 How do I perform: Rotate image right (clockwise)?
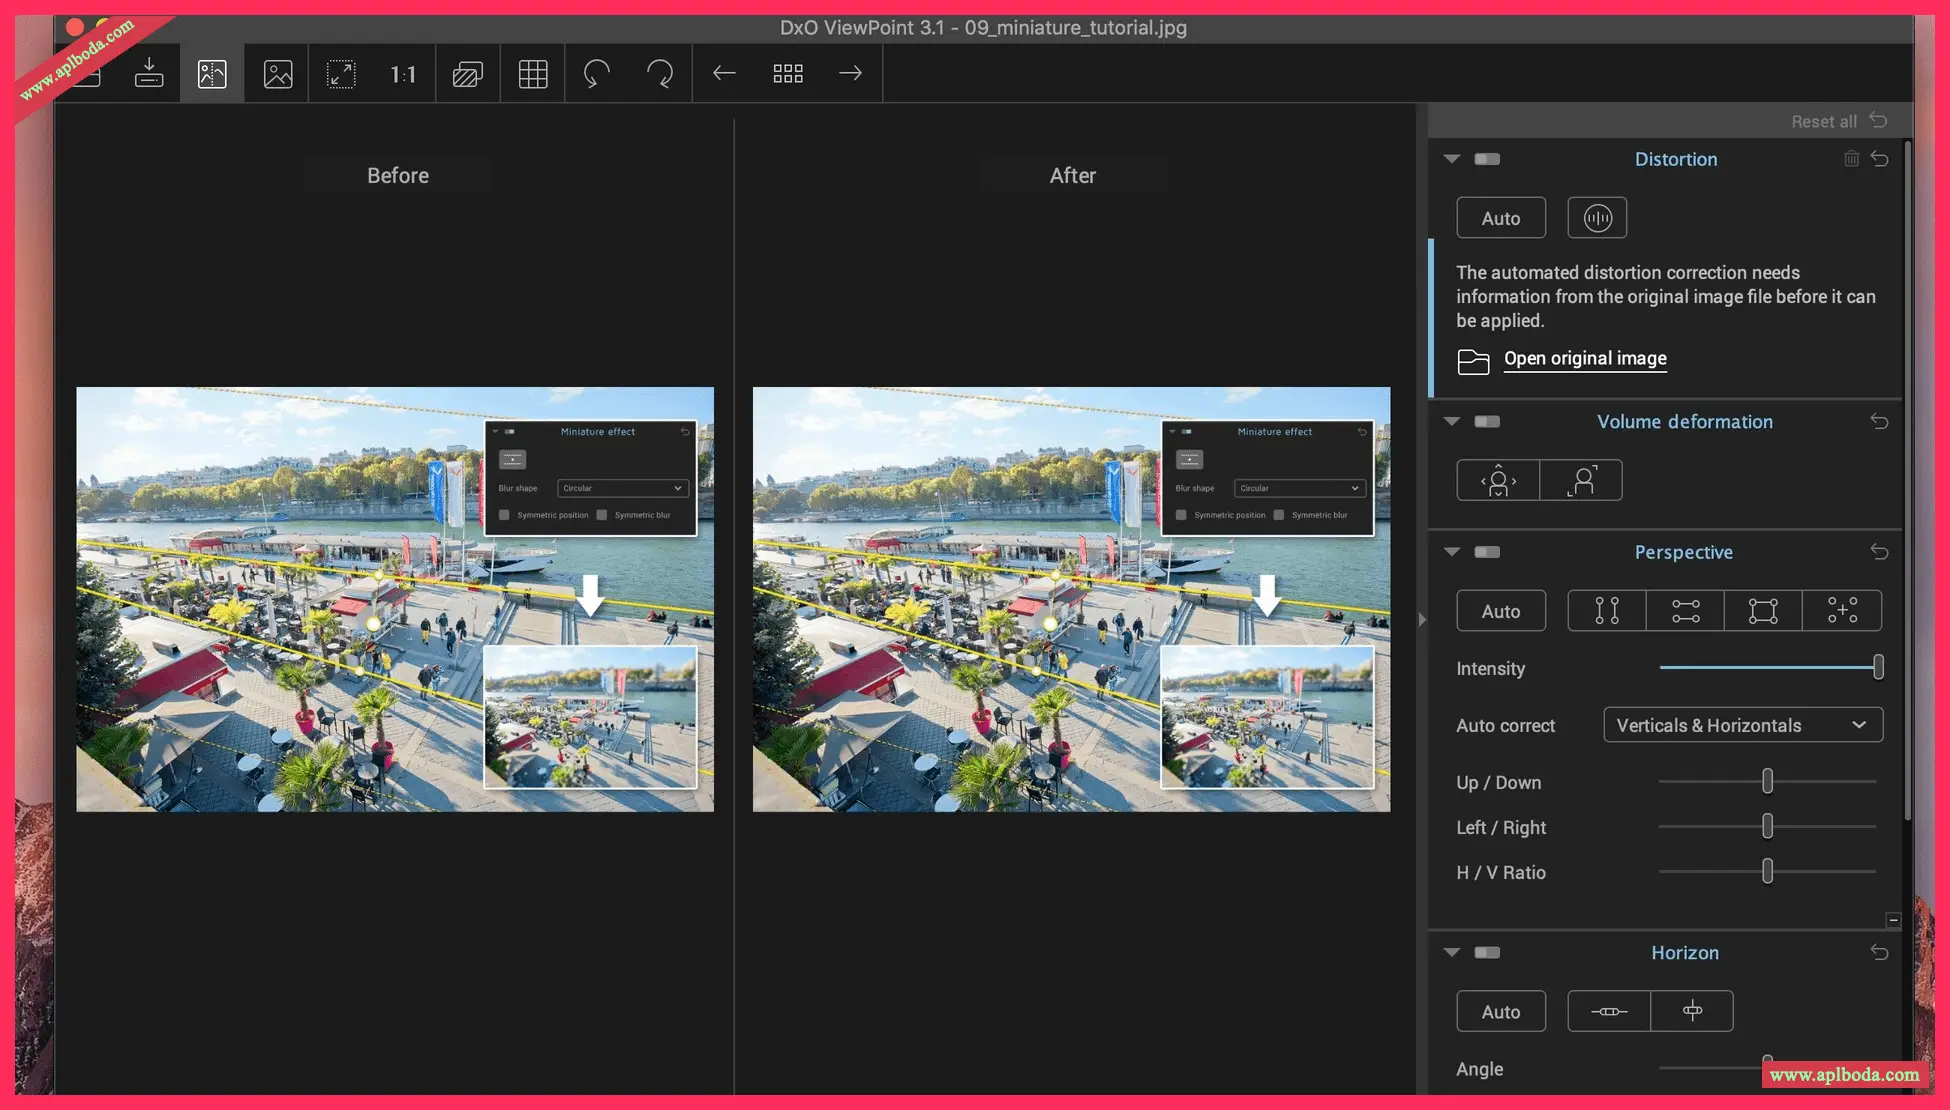(660, 73)
